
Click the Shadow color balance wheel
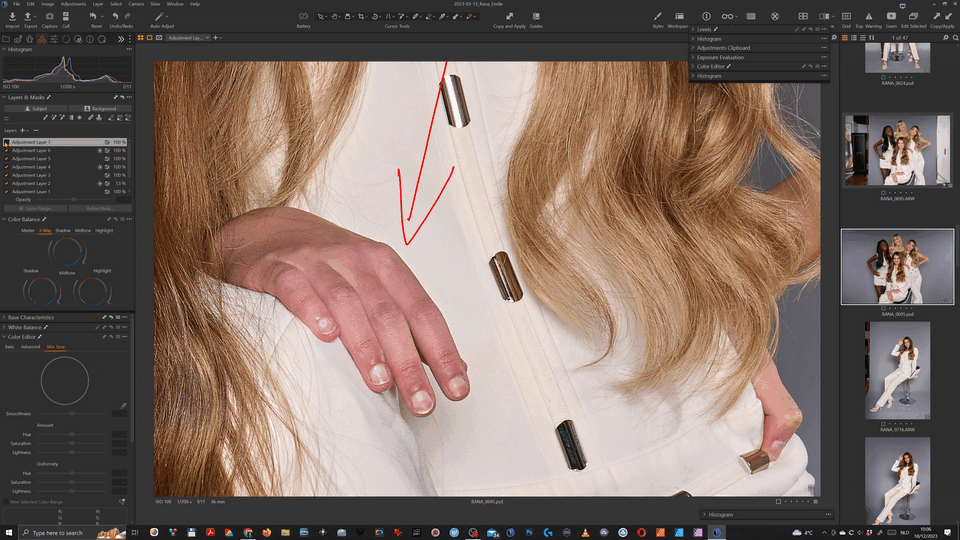click(42, 291)
